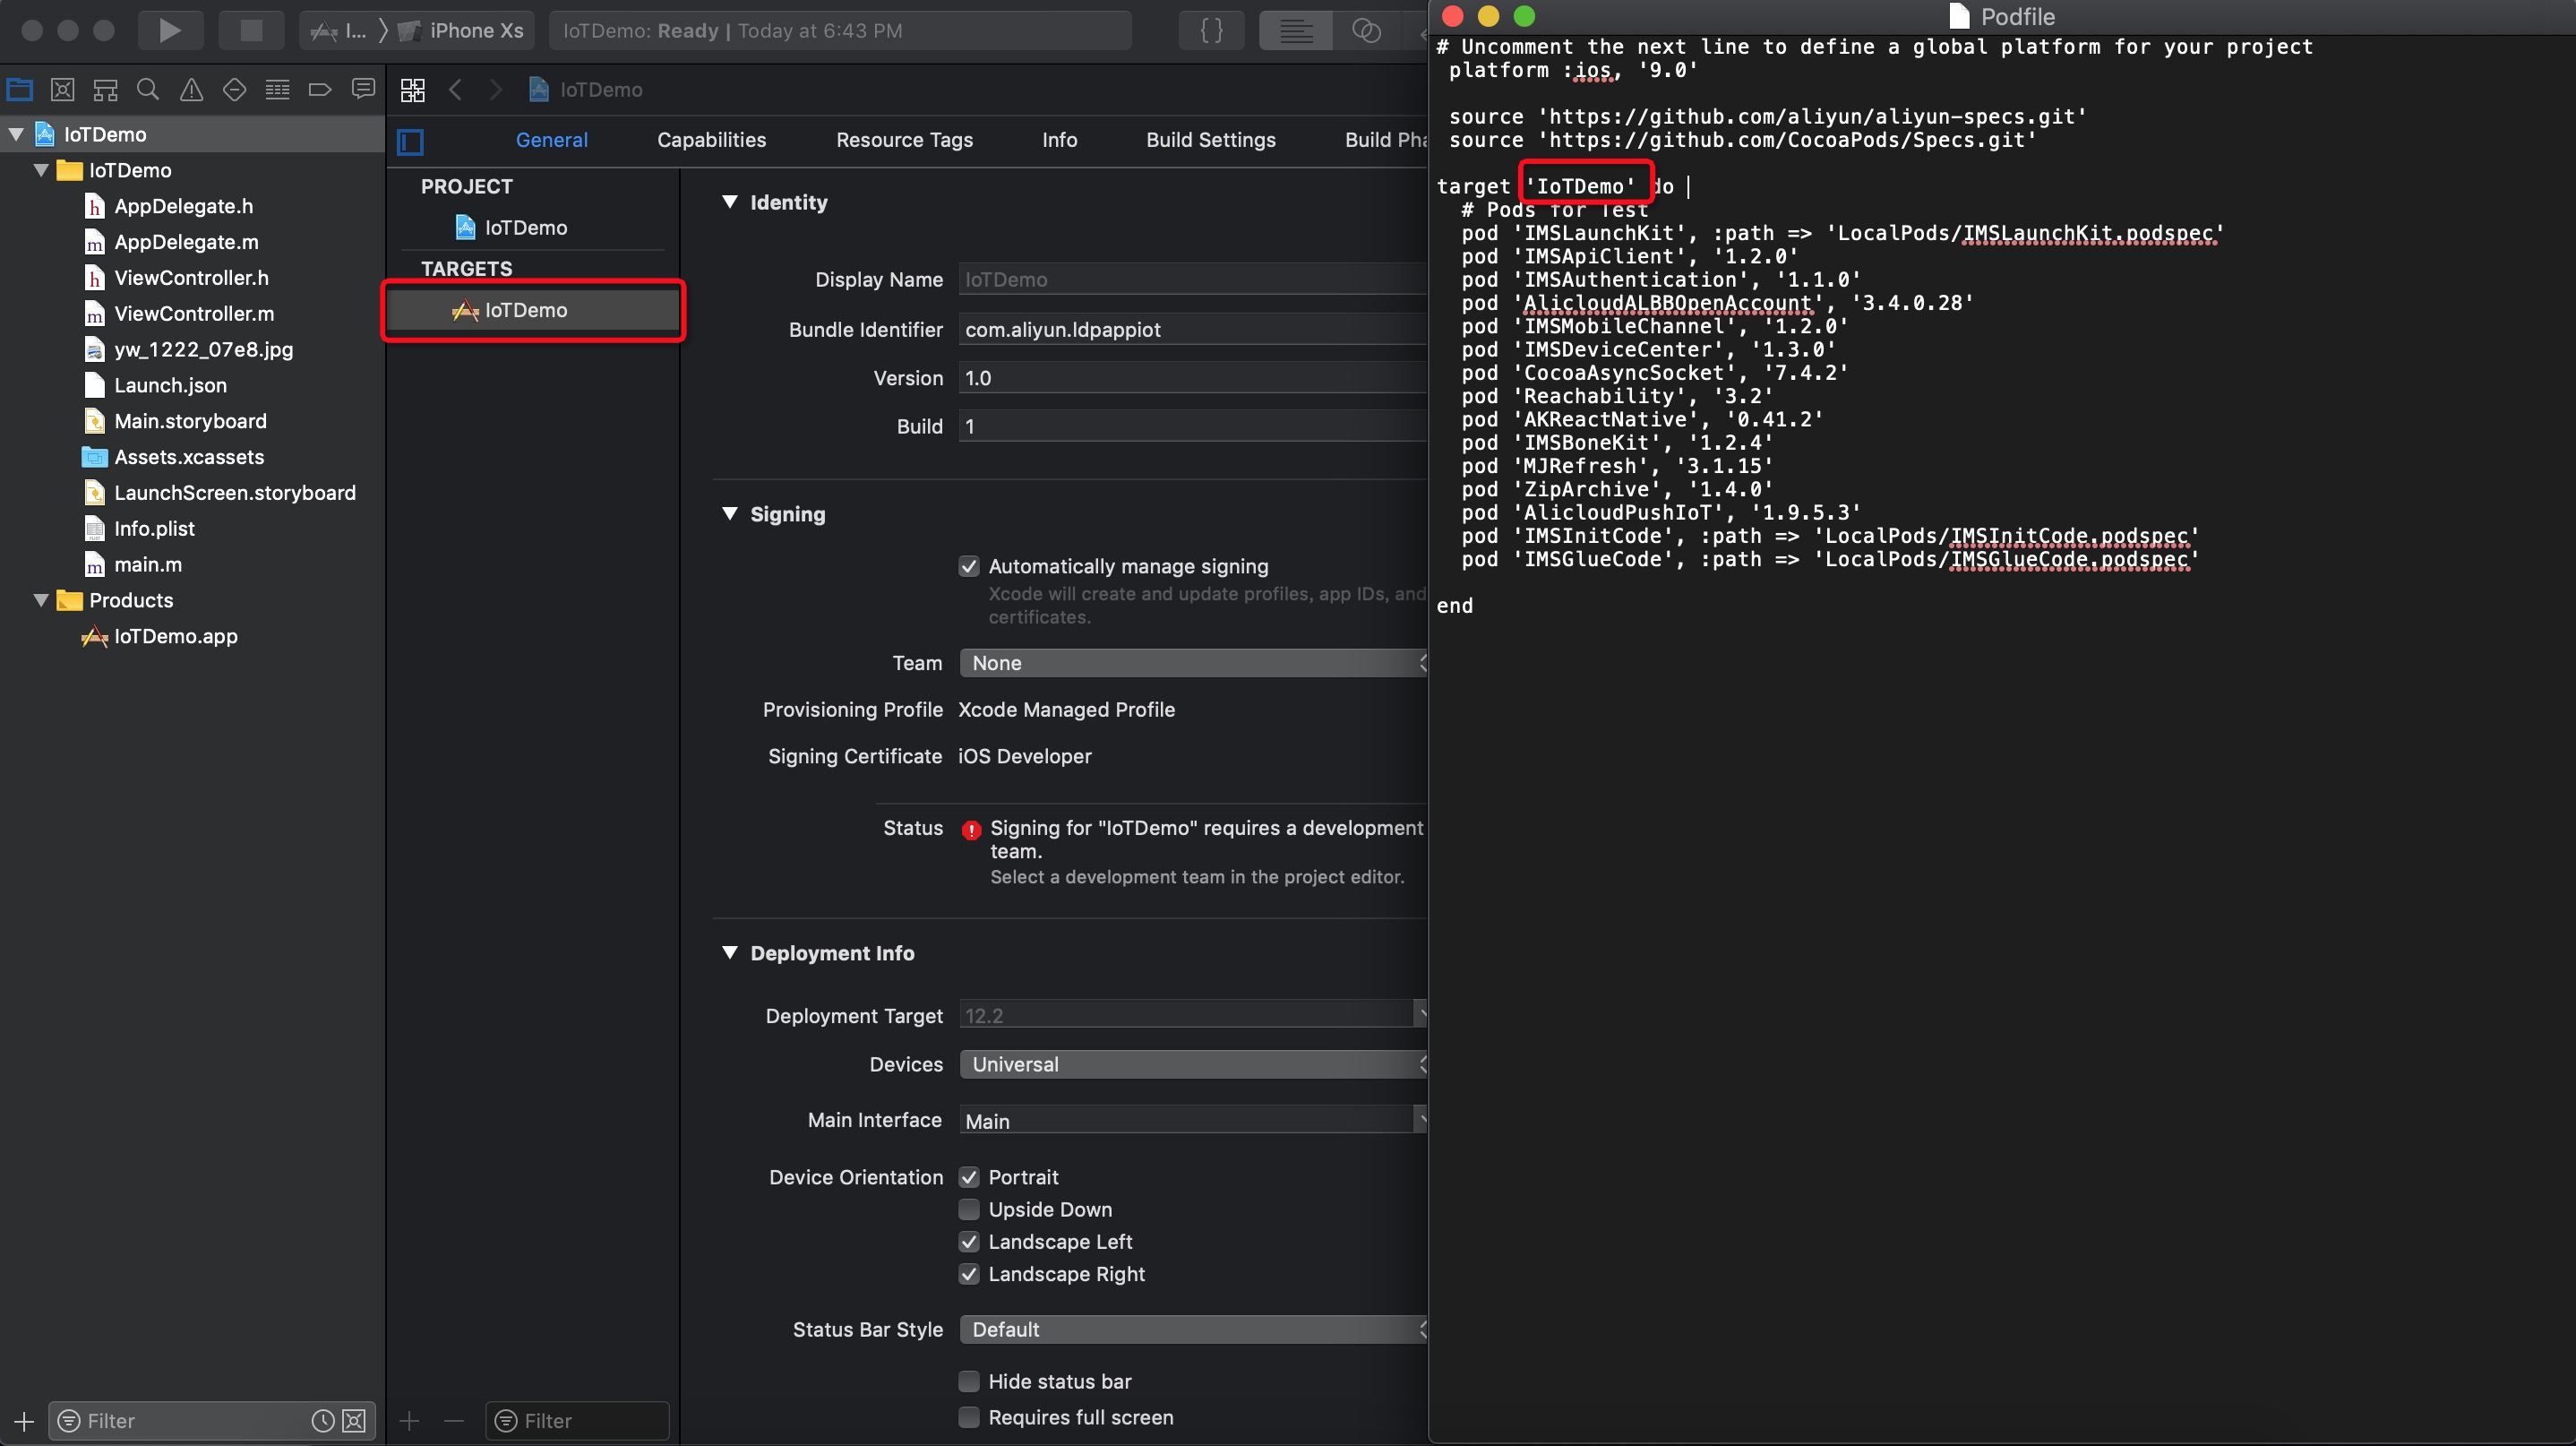Open the Symbol navigator
Screen dimensions: 2576x1446
[105, 90]
